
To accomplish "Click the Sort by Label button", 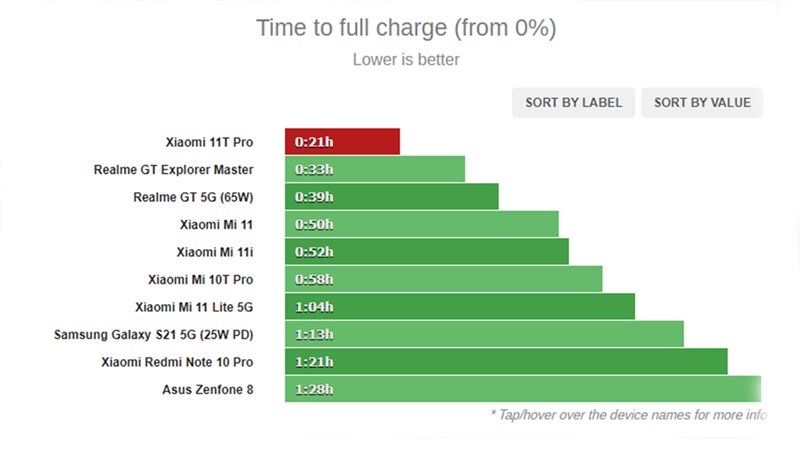I will pos(573,102).
